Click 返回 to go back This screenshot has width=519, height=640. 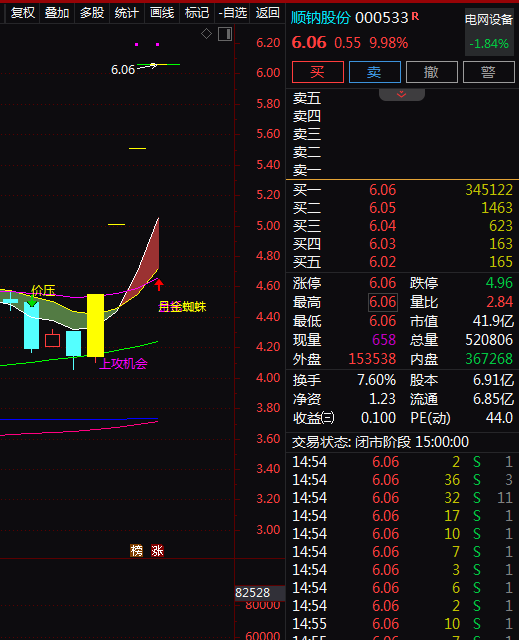click(268, 13)
